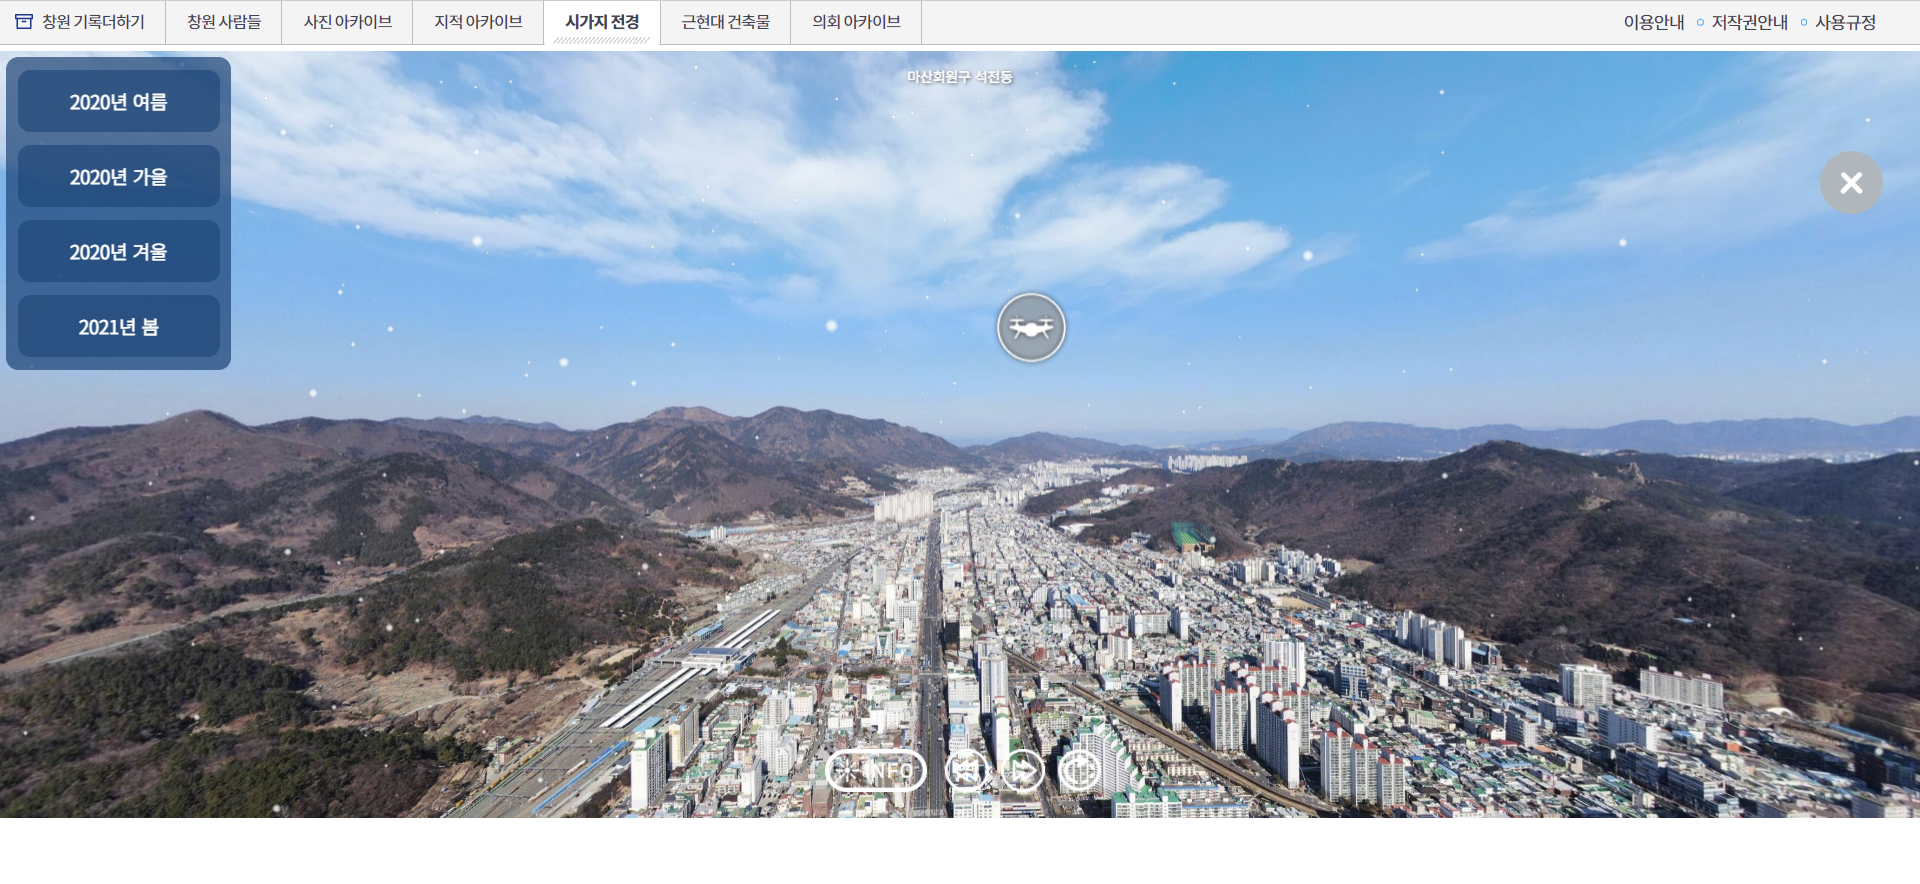
Task: Go to the 창원 사람들 tab
Action: (x=224, y=22)
